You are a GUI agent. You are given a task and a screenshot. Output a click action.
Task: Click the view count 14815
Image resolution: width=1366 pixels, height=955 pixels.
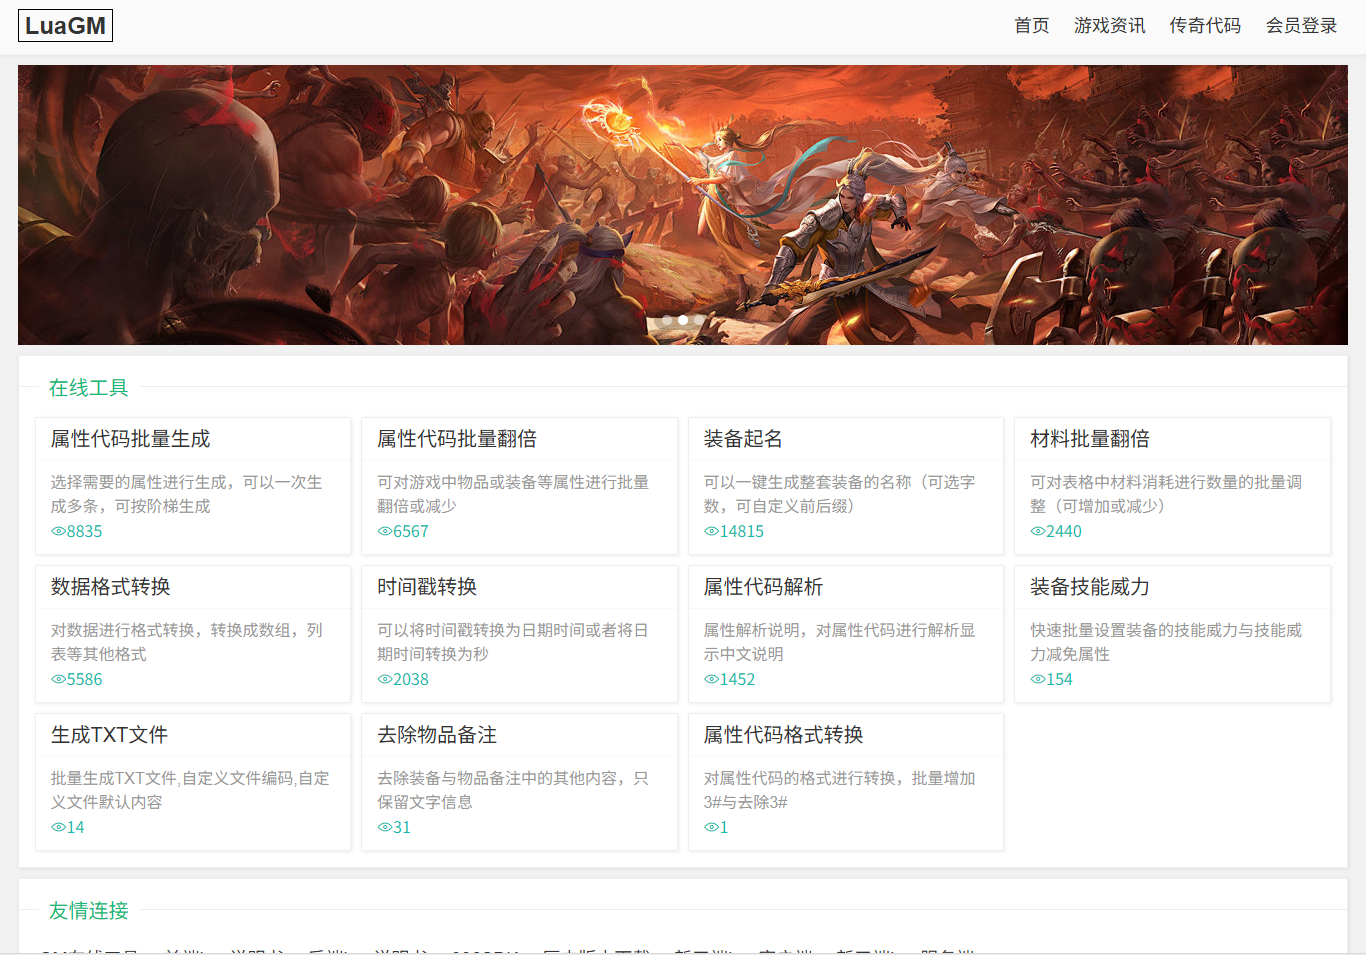pos(742,531)
